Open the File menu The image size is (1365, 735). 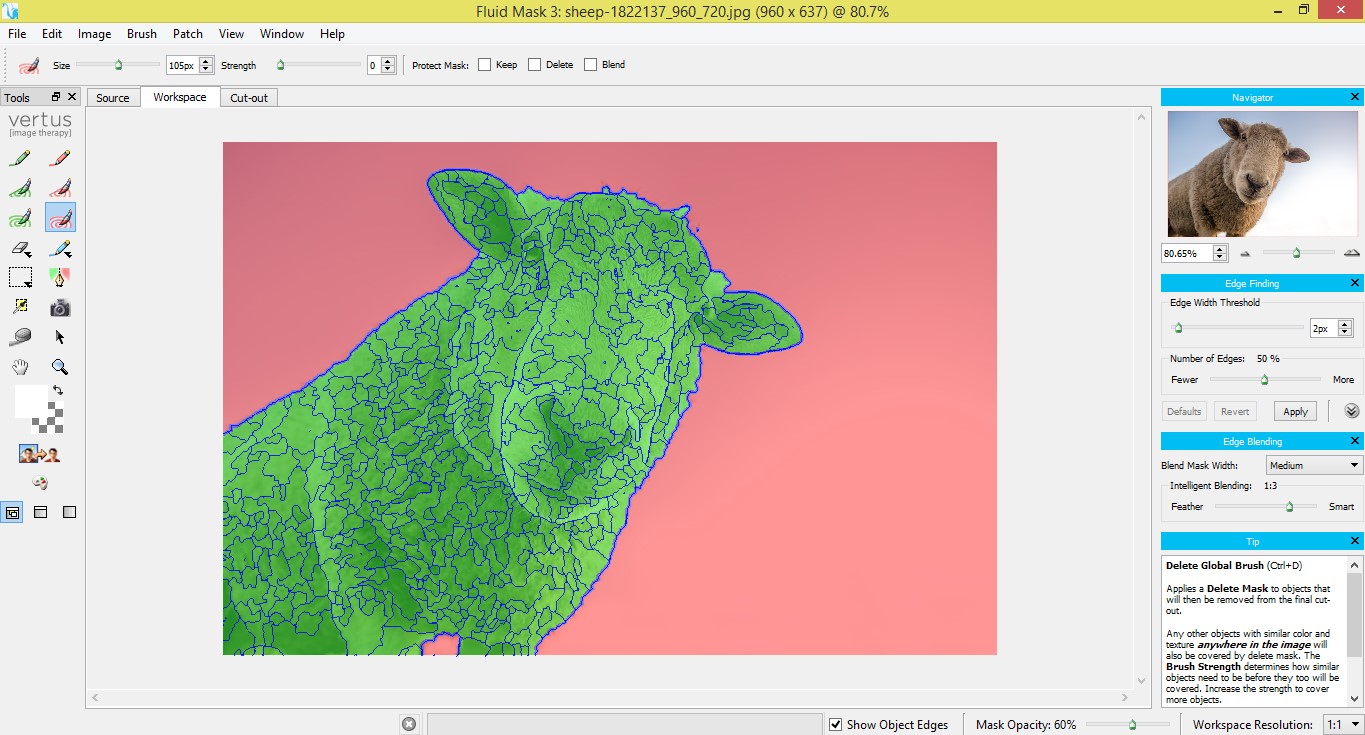pos(17,33)
